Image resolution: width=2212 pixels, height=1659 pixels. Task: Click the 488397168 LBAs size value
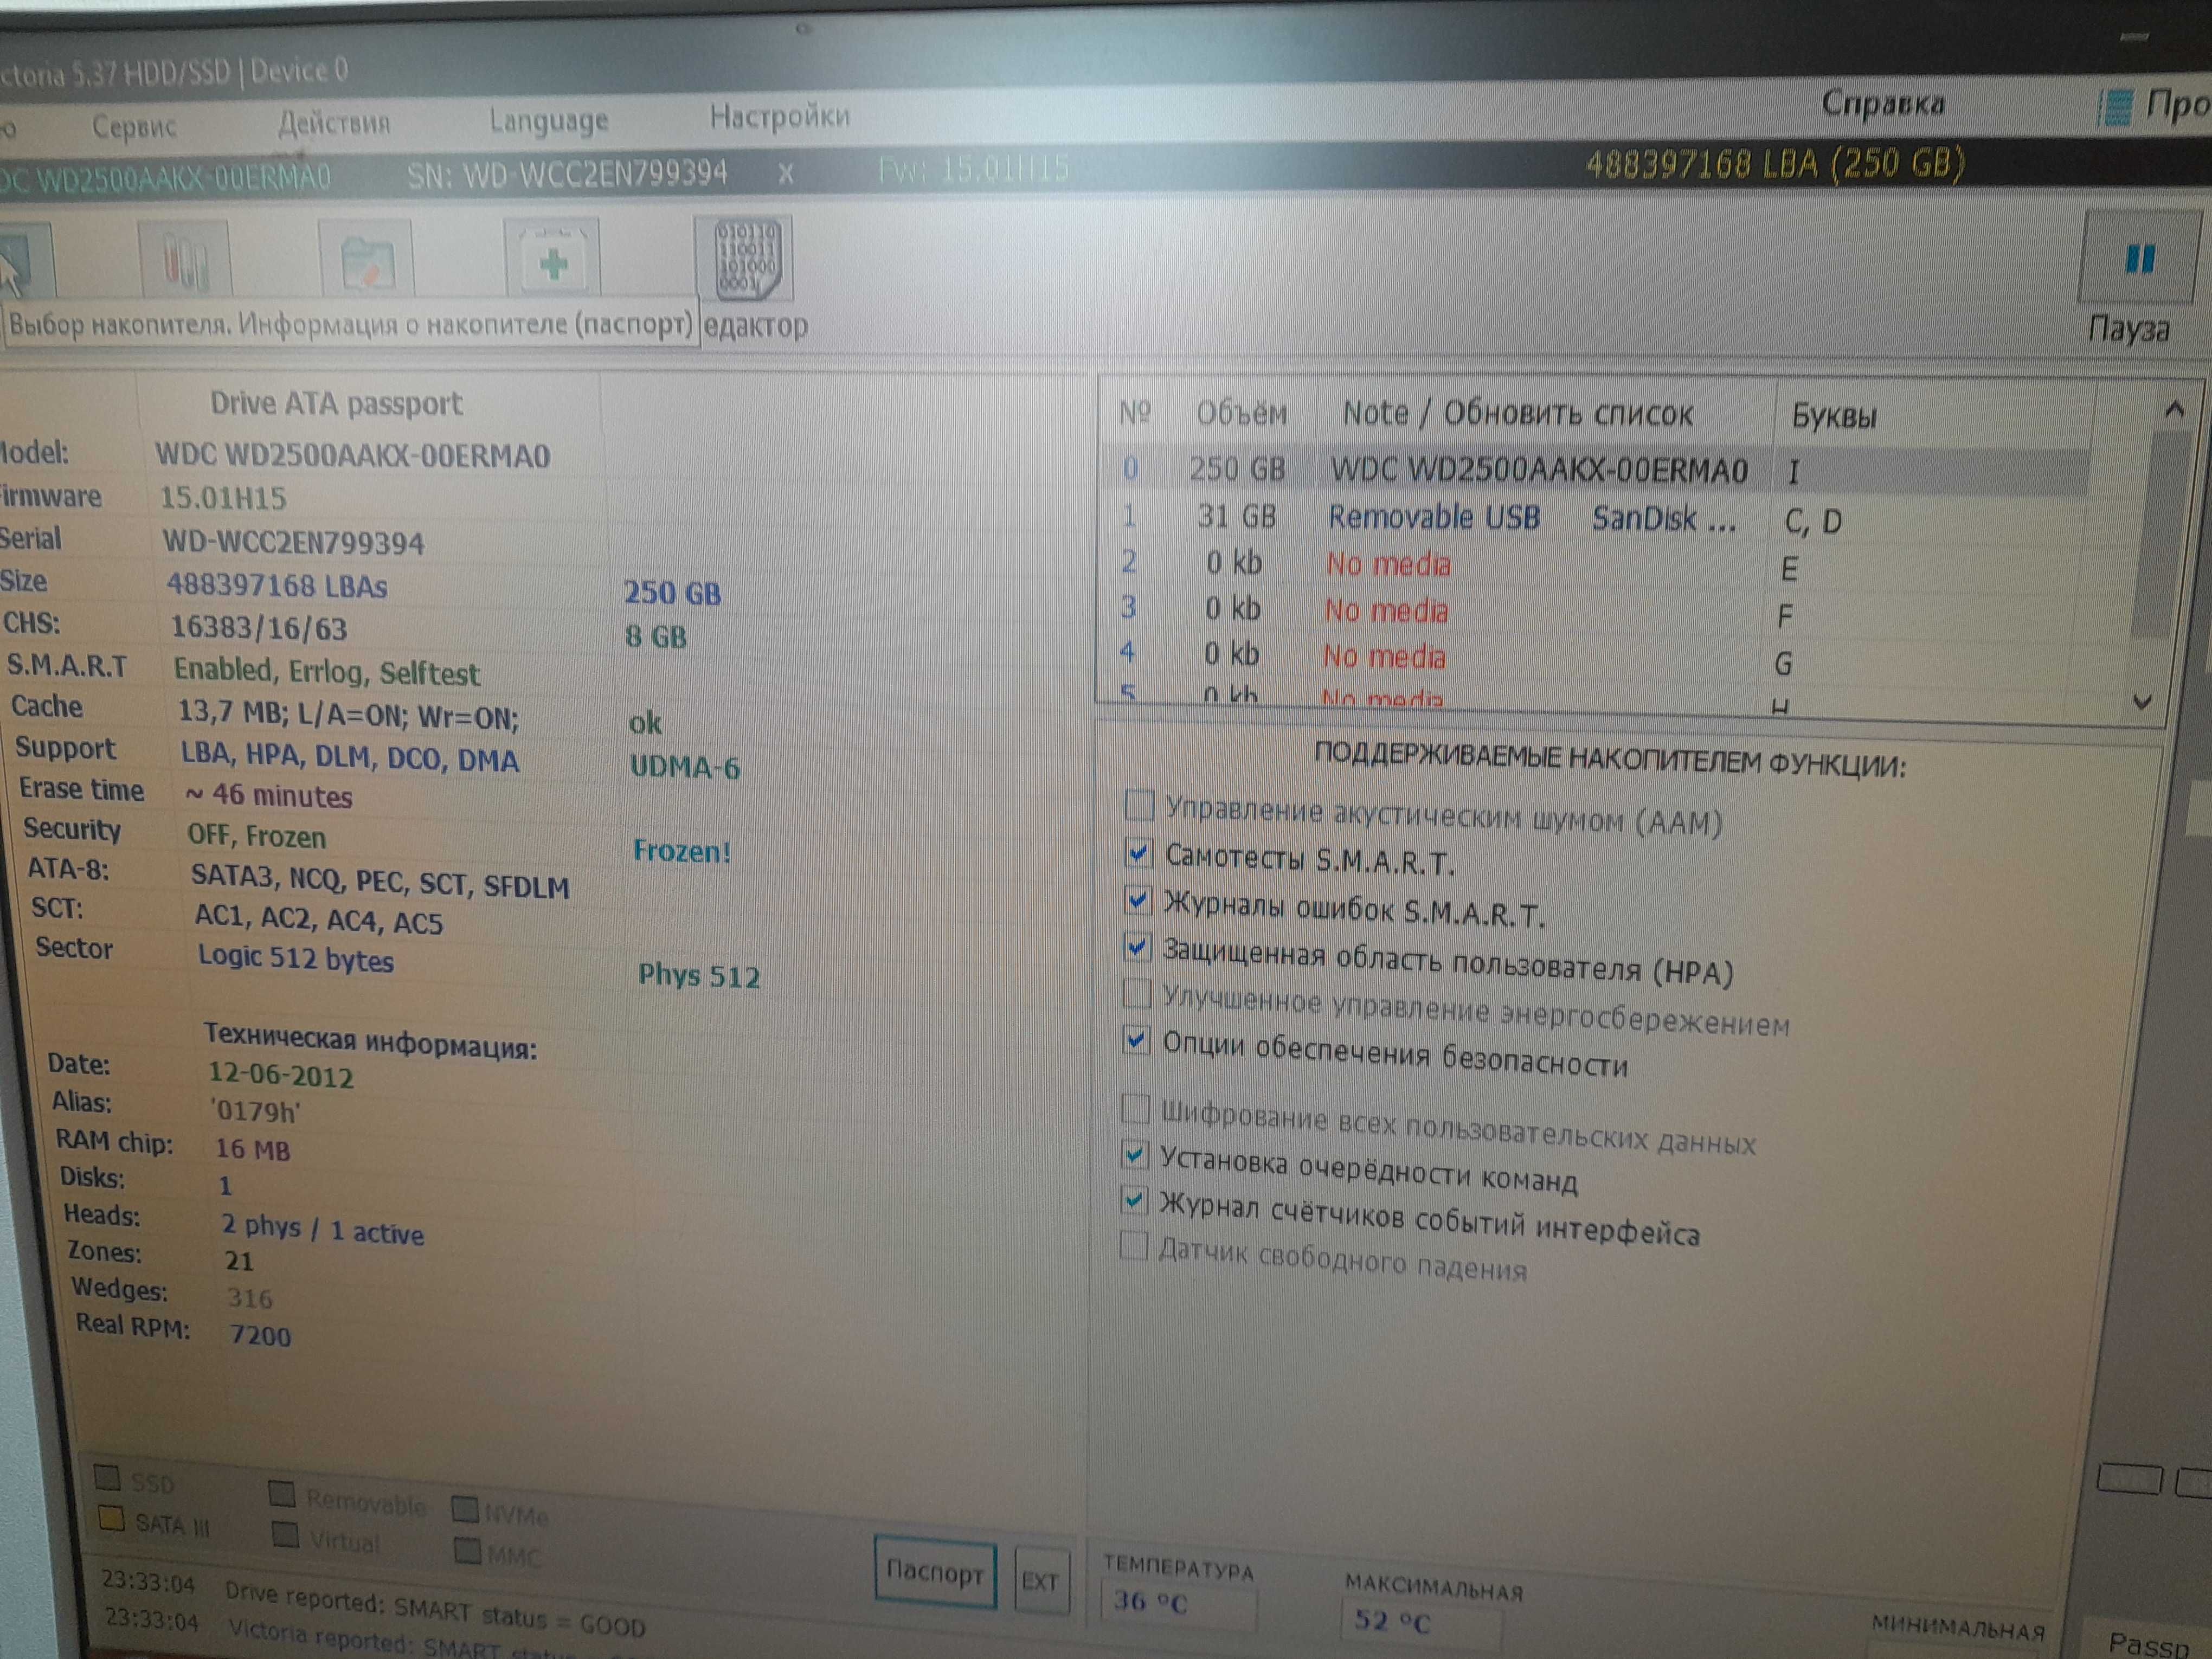277,585
